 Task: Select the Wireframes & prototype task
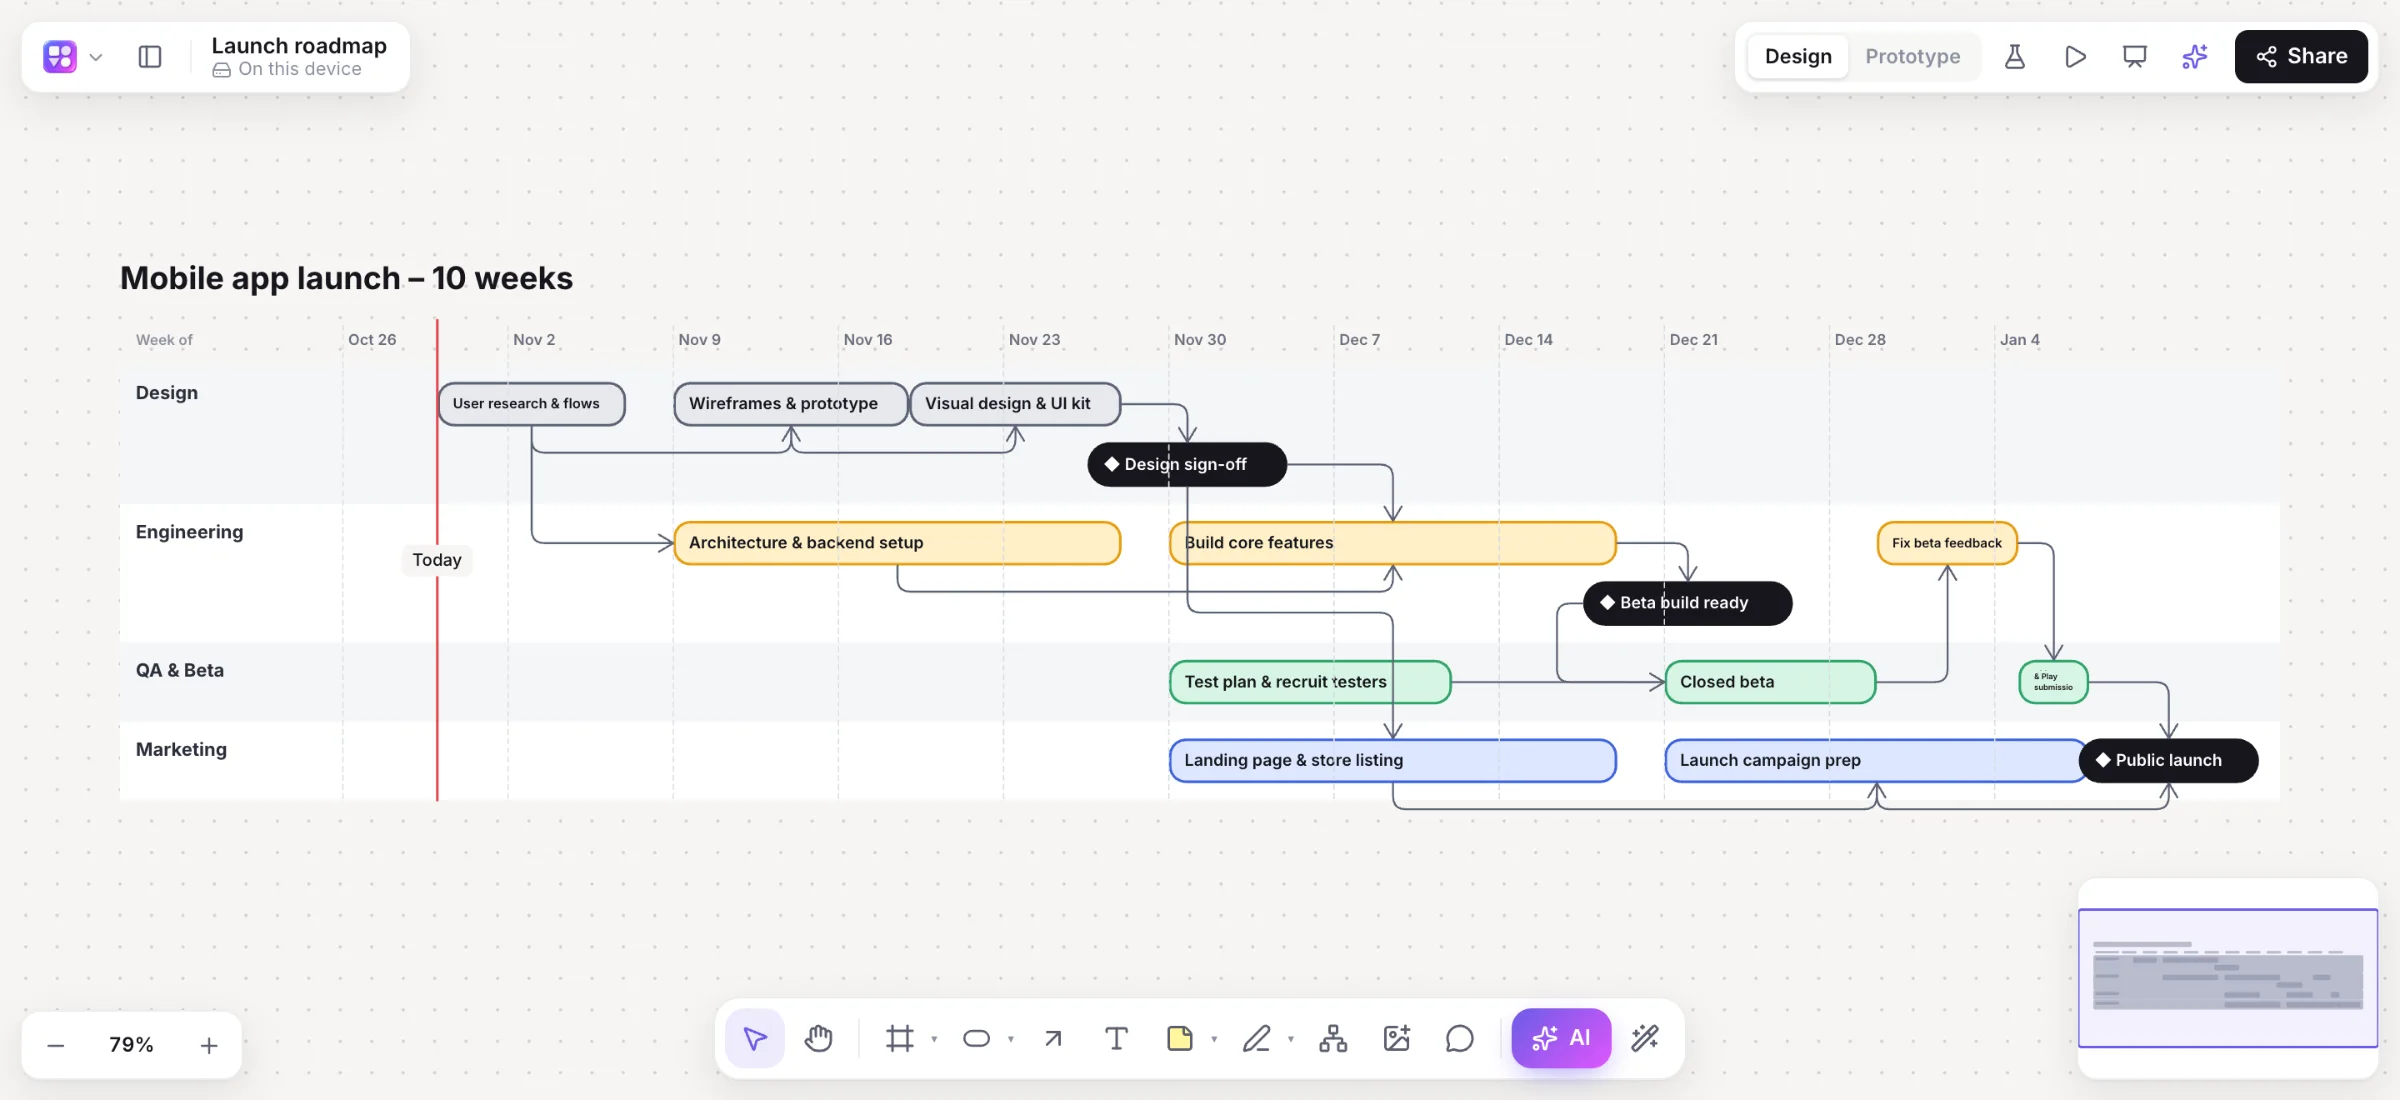point(790,404)
